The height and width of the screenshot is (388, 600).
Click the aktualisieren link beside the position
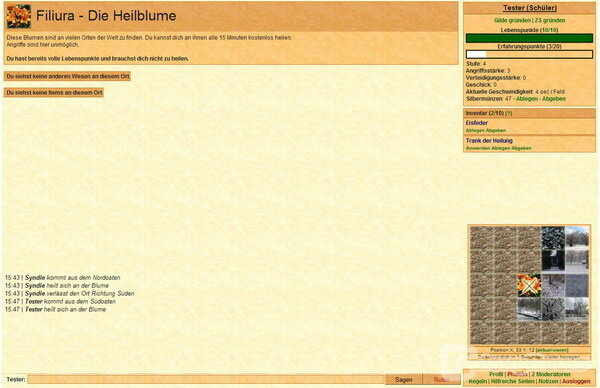pyautogui.click(x=552, y=350)
